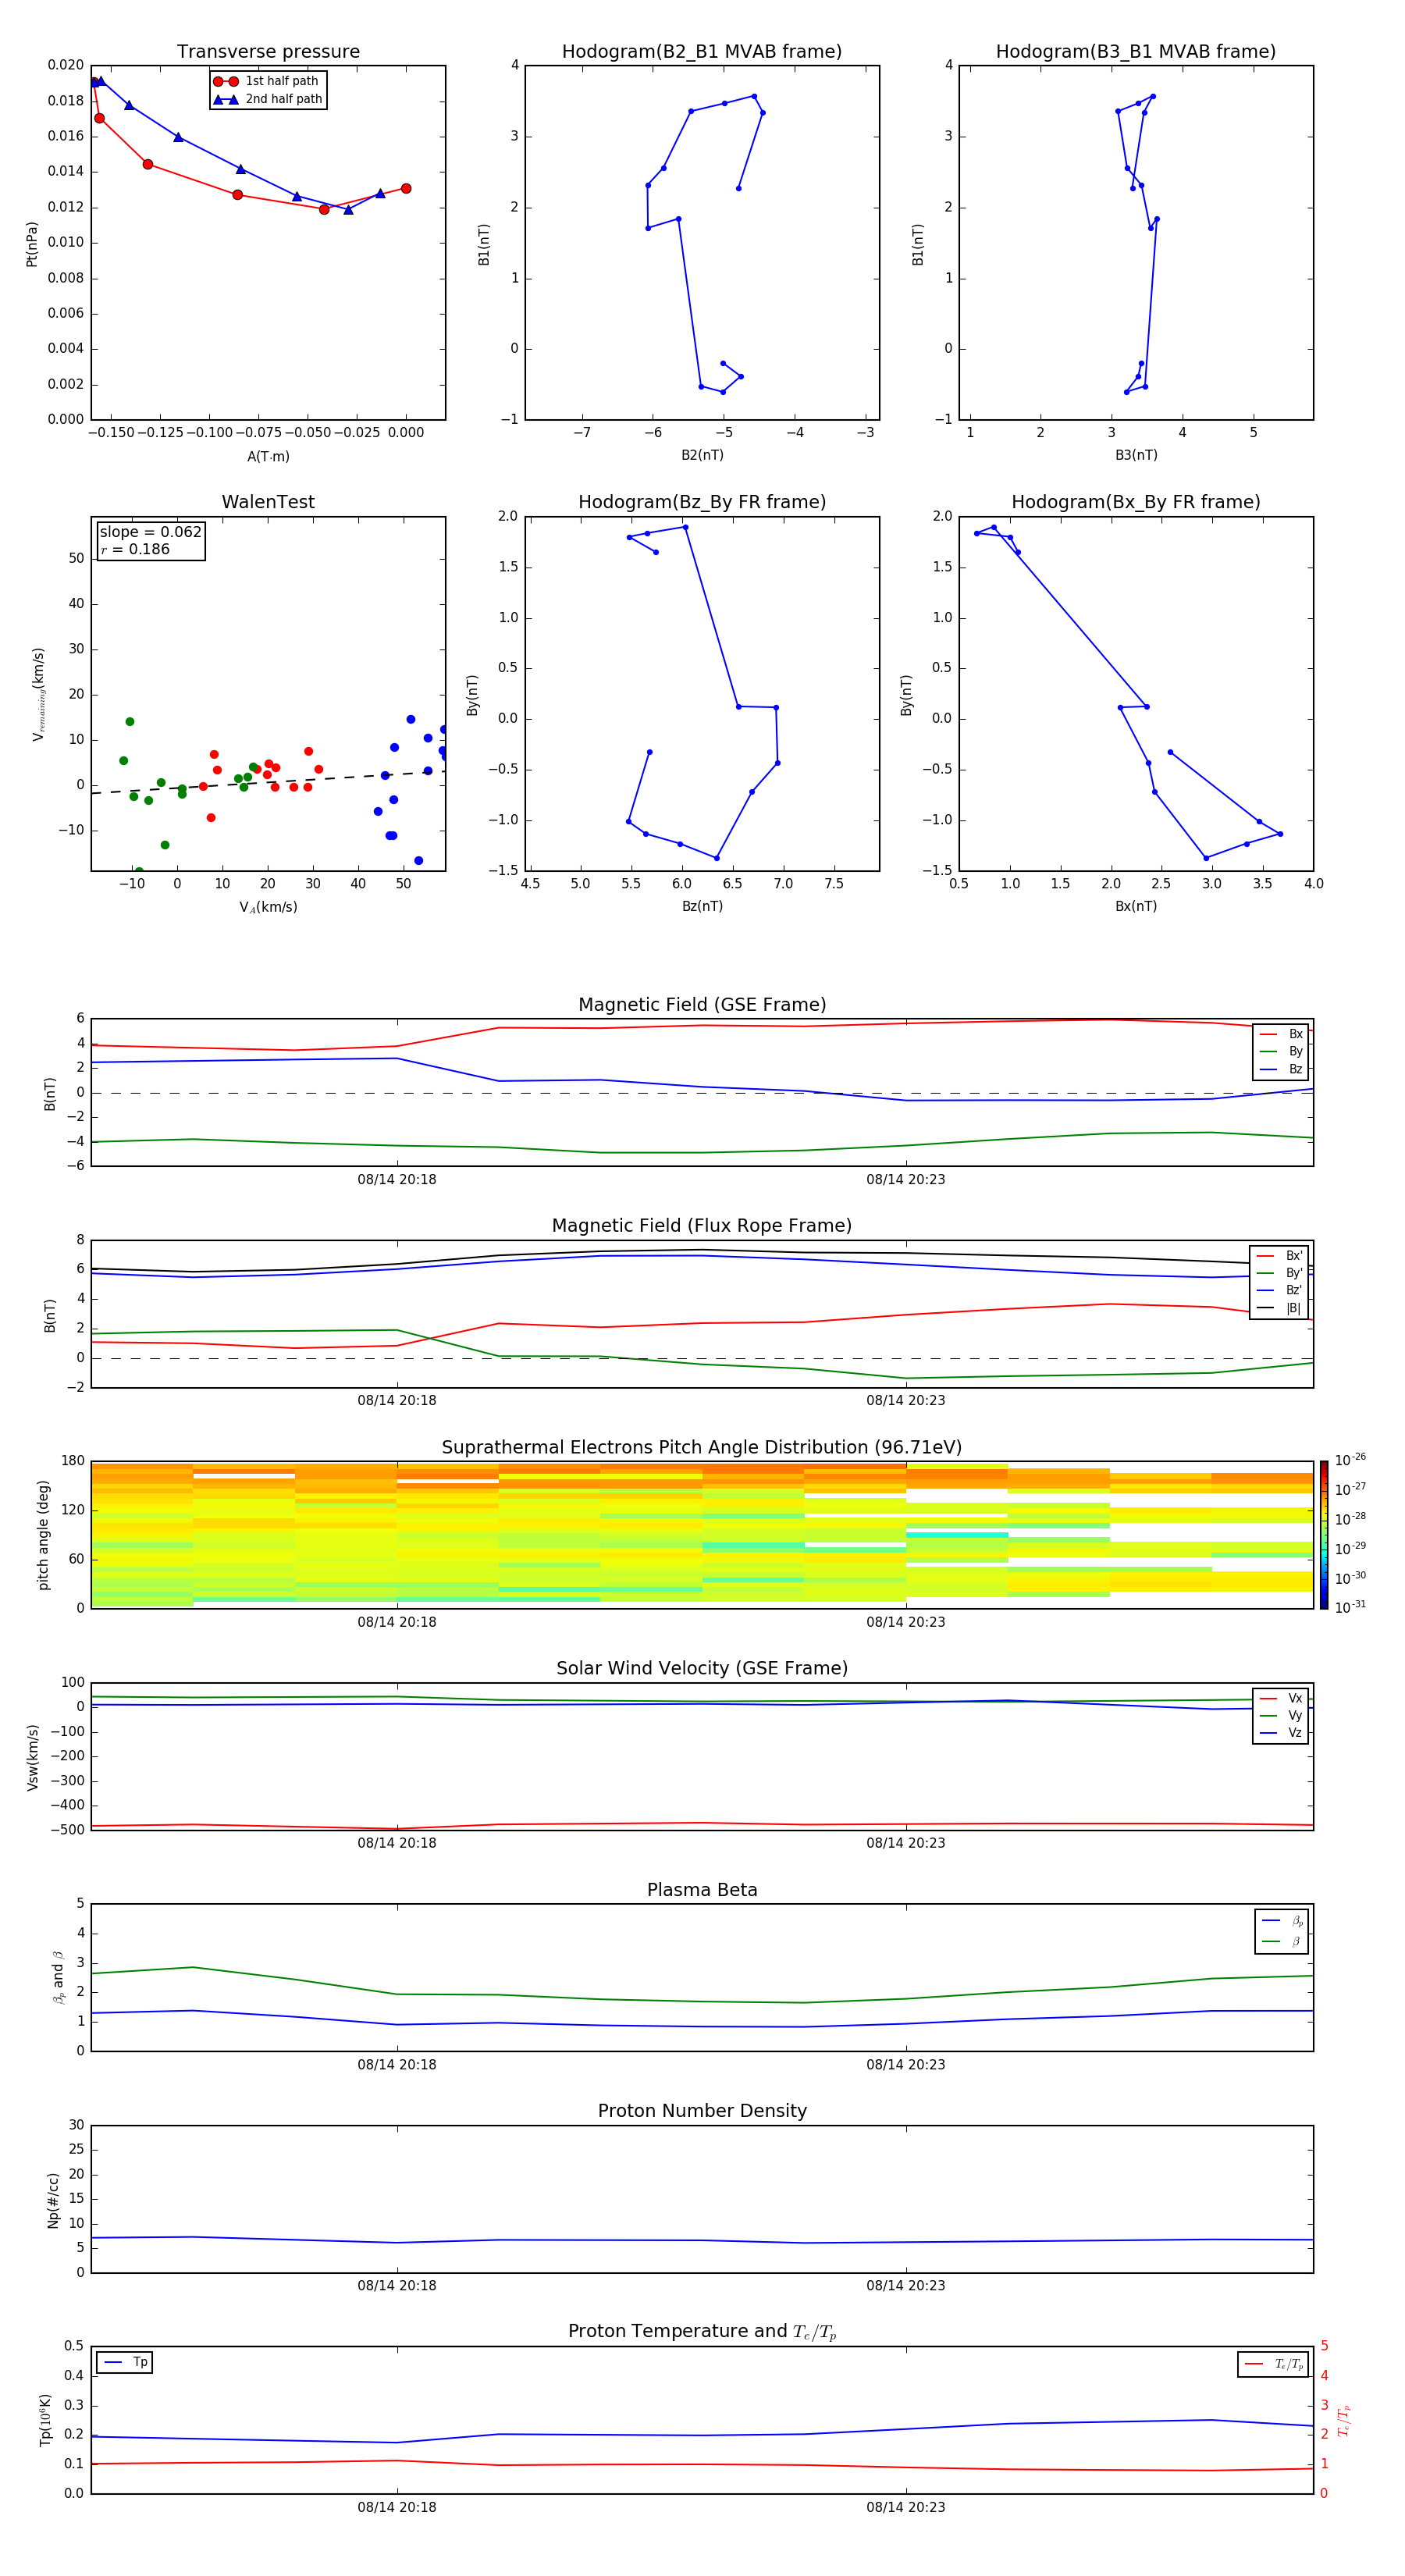Select Bz legend entry in GSE magnetic field
This screenshot has width=1405, height=2576.
(1282, 1069)
